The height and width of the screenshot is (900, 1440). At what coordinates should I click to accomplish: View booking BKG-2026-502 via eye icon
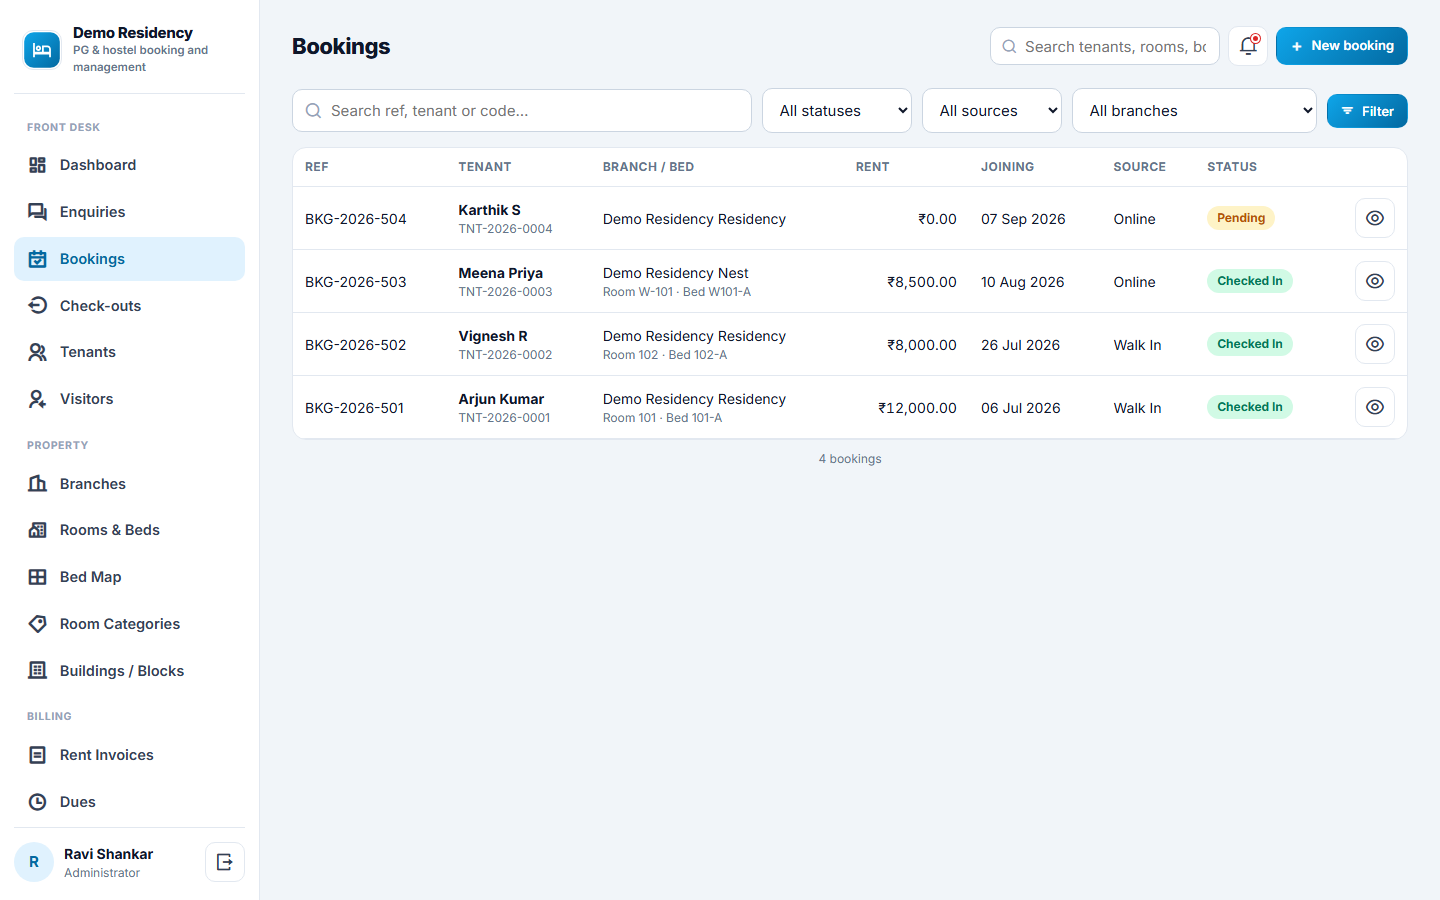pos(1375,344)
